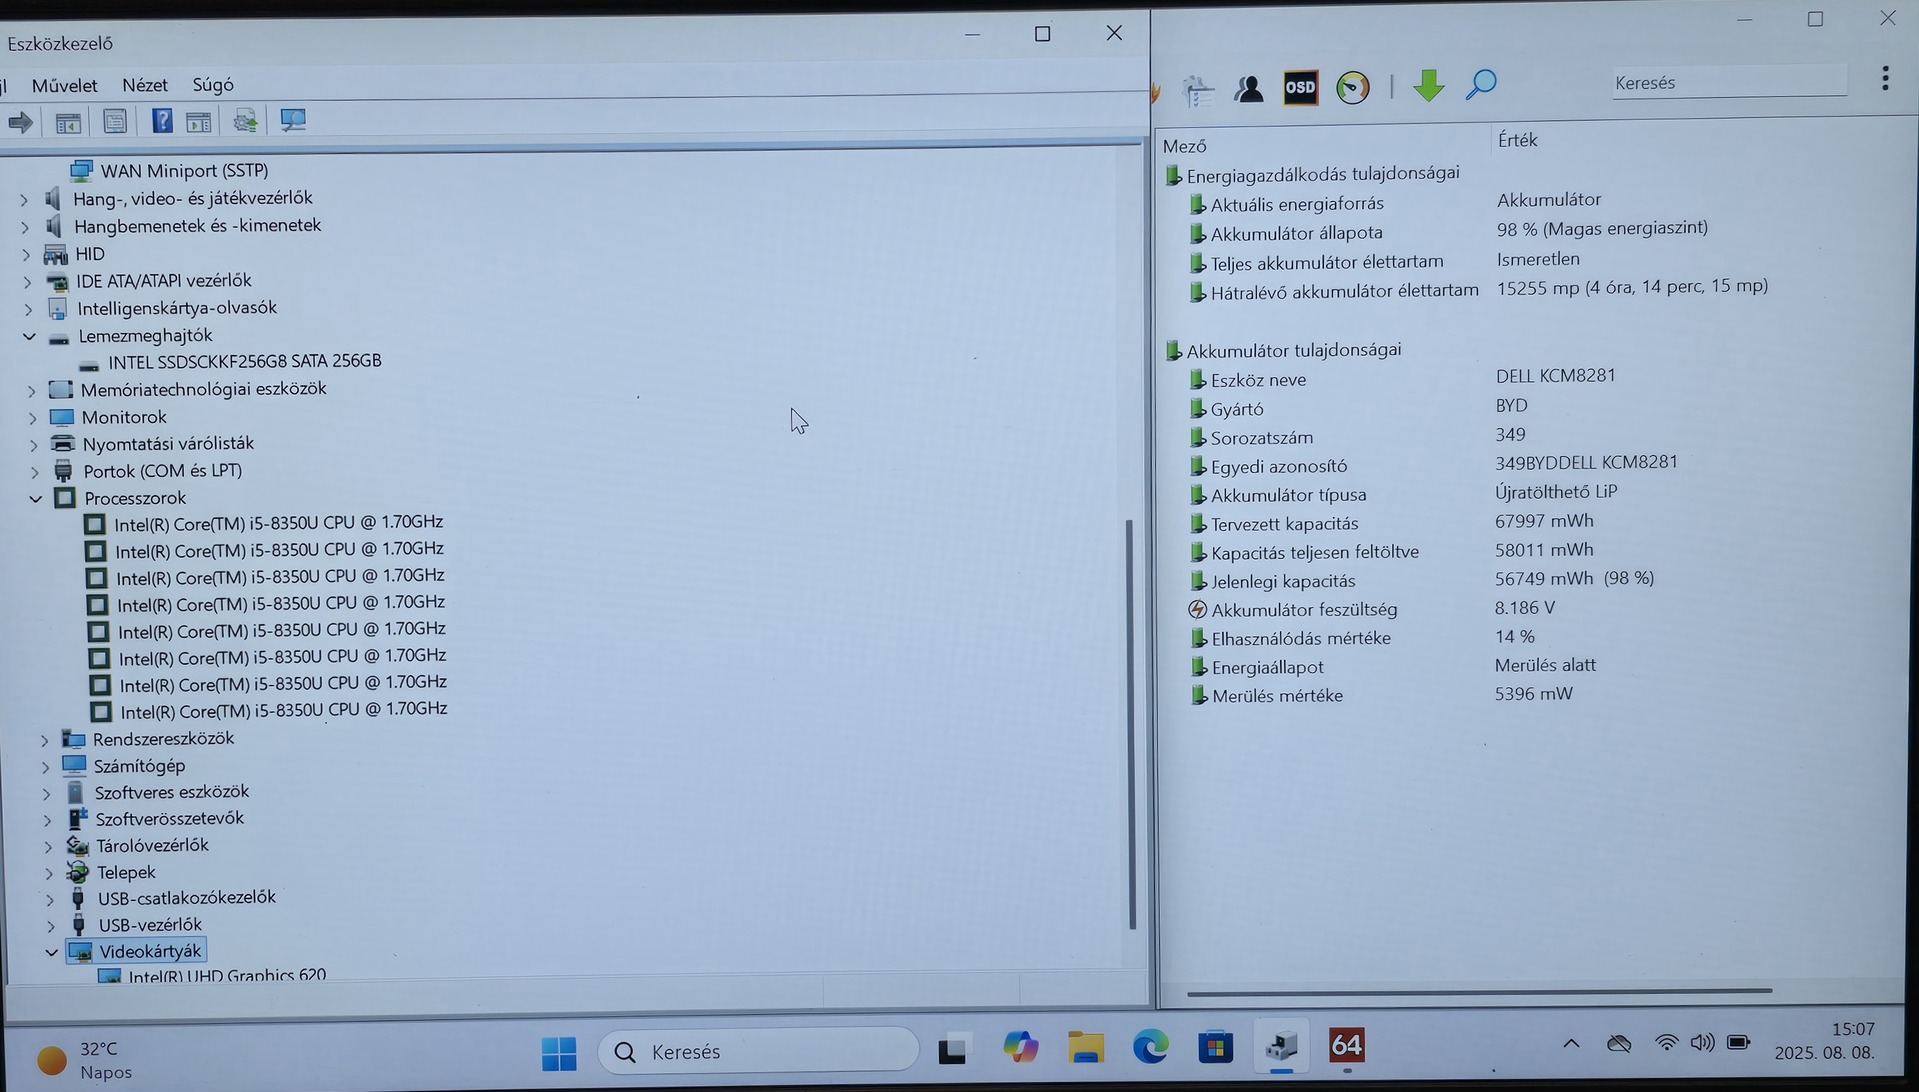Click the forward arrow in Eszközkezelő toolbar
Viewport: 1919px width, 1092px height.
(x=20, y=123)
